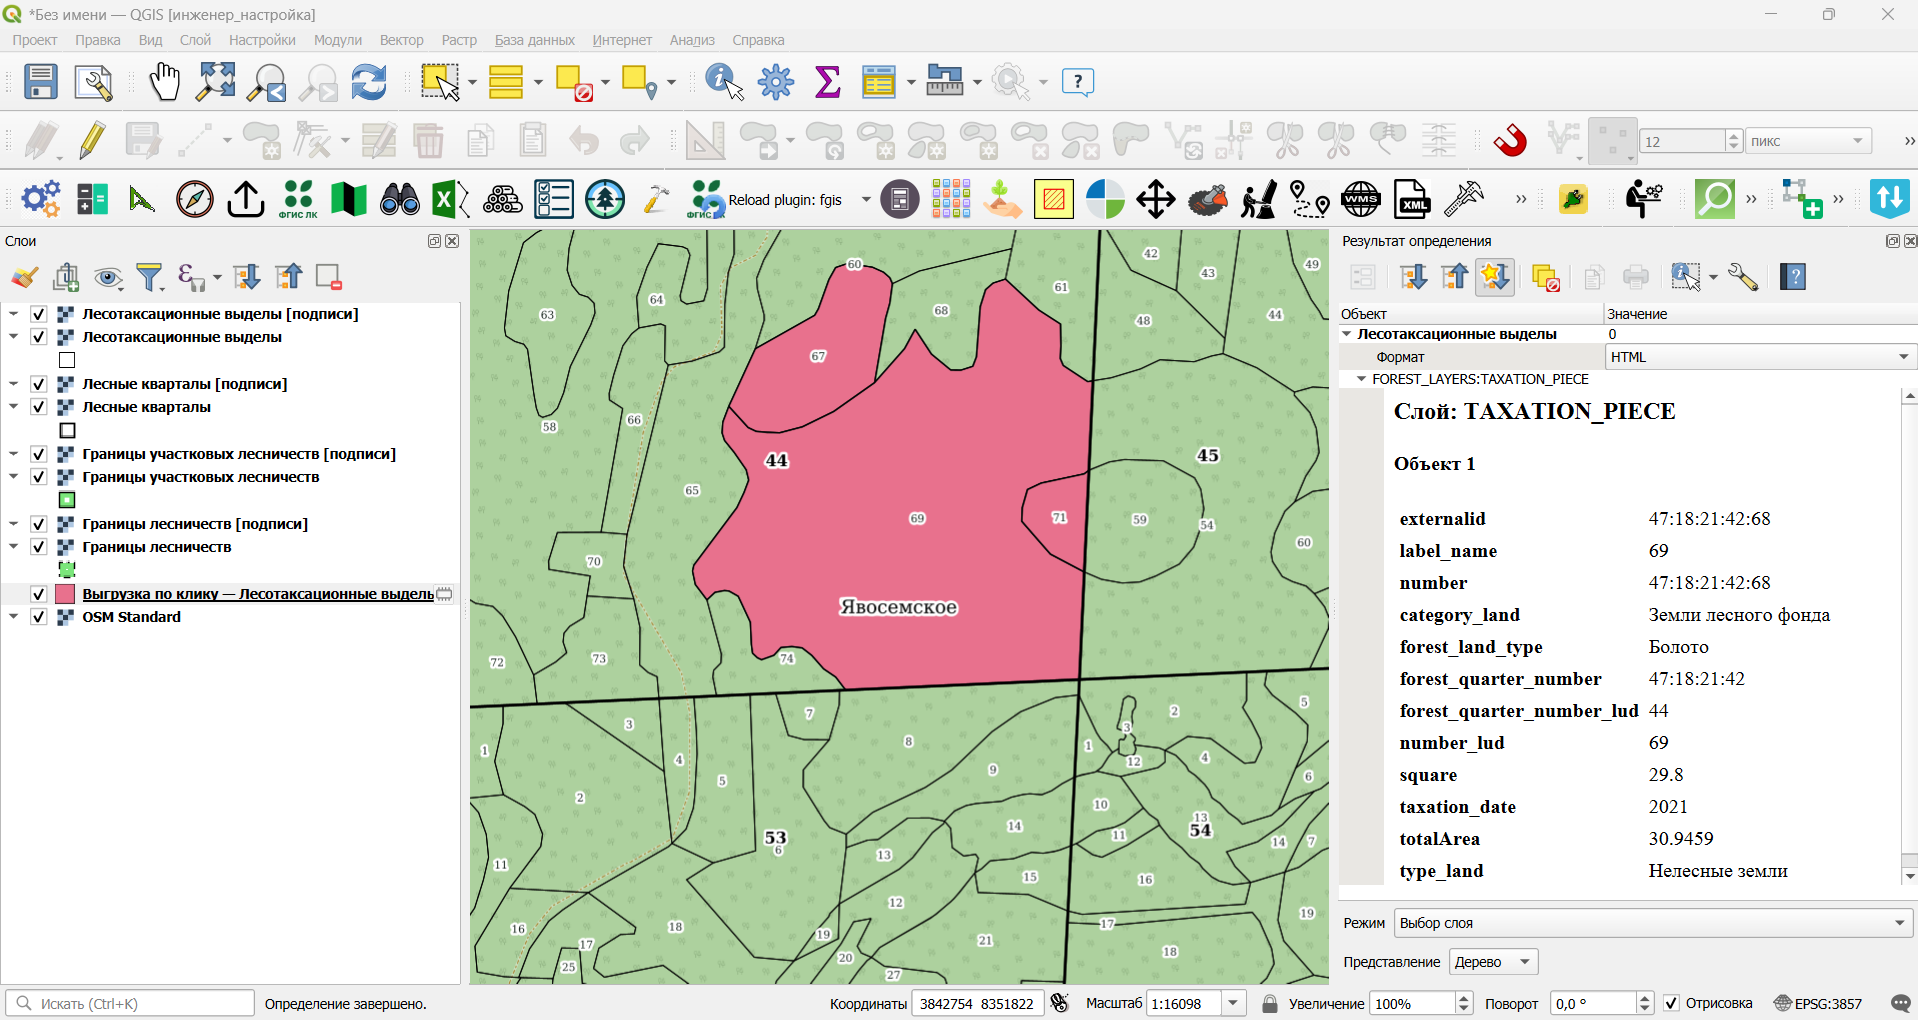Click the Объект column header

1471,314
